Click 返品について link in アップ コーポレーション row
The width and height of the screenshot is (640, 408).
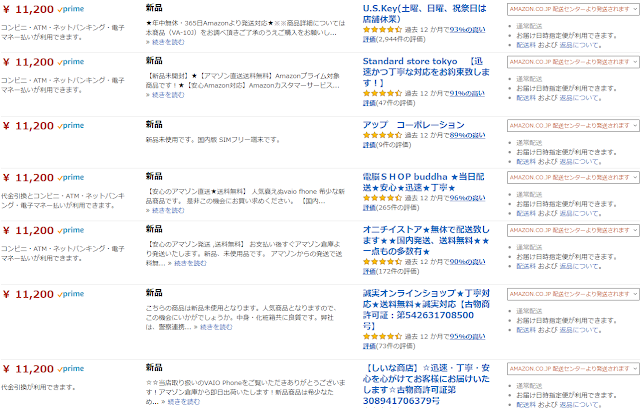point(579,162)
